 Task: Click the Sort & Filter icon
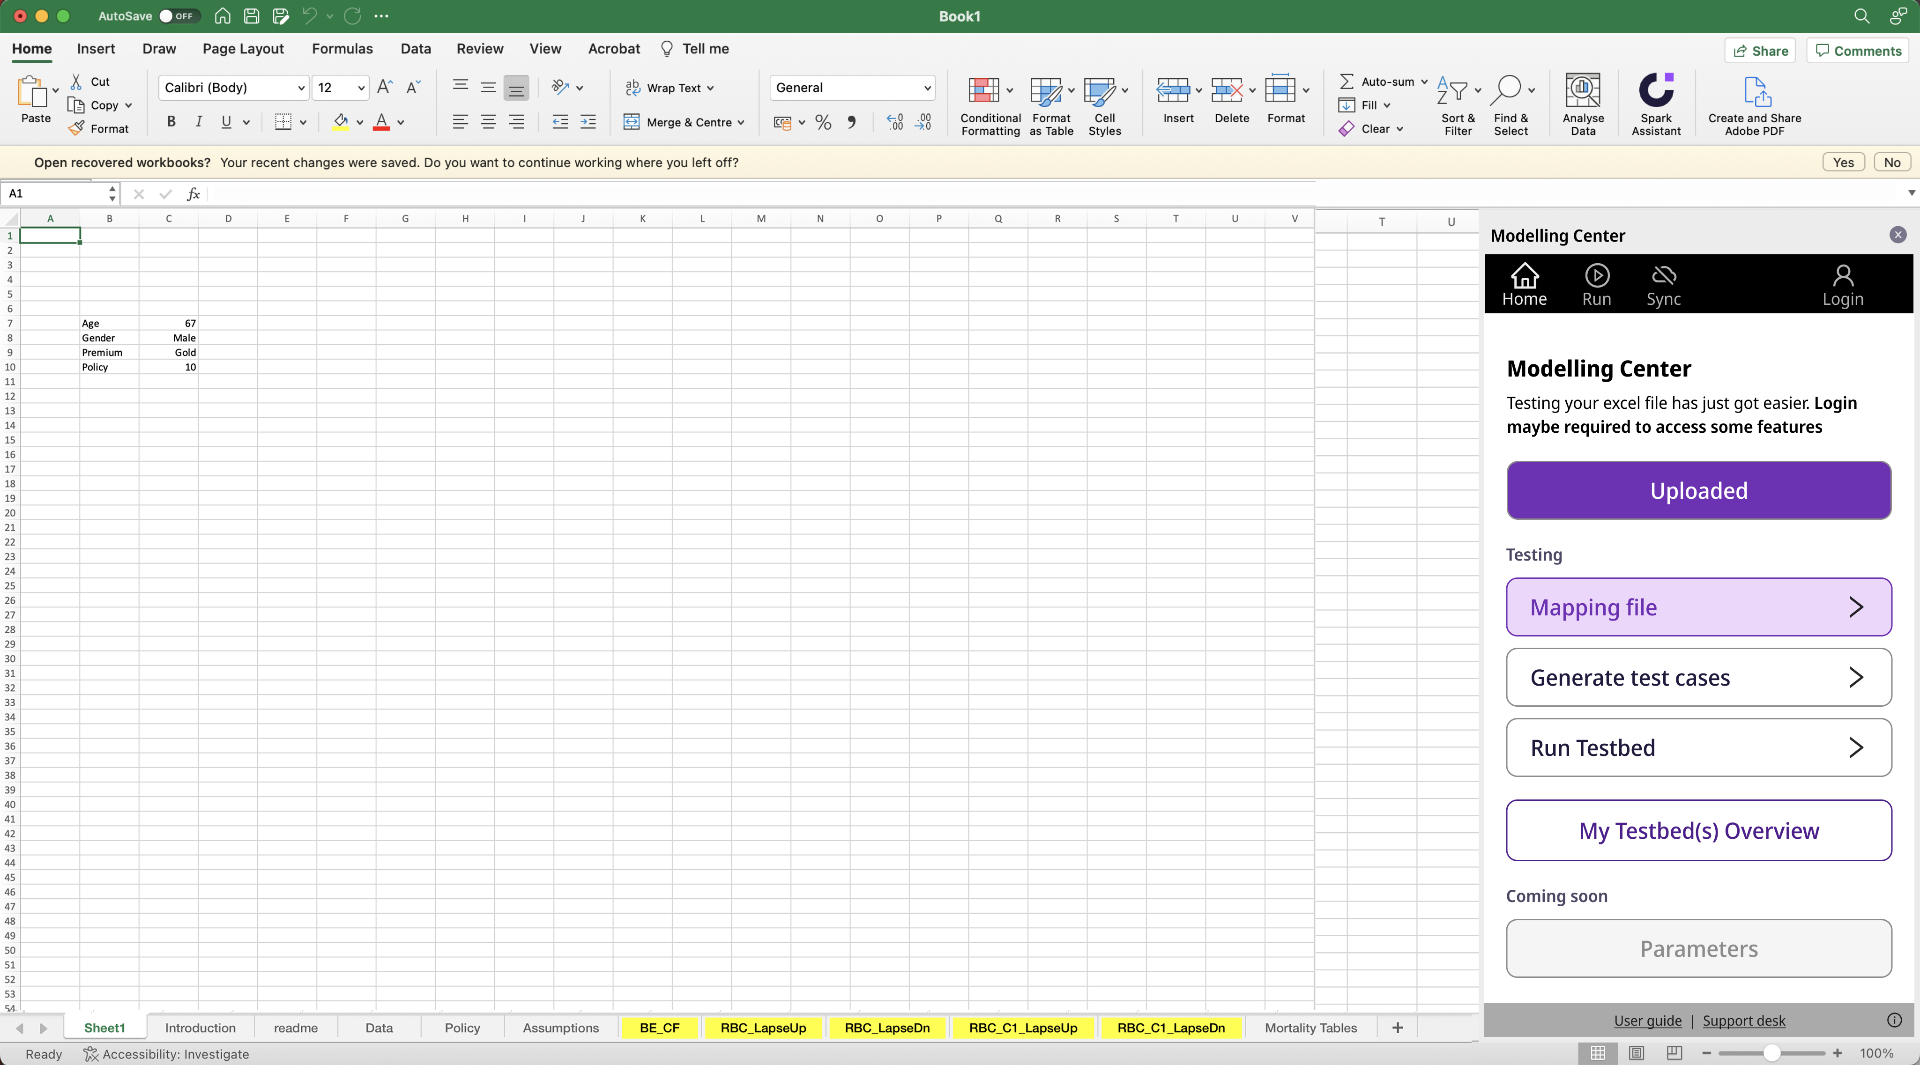point(1452,90)
